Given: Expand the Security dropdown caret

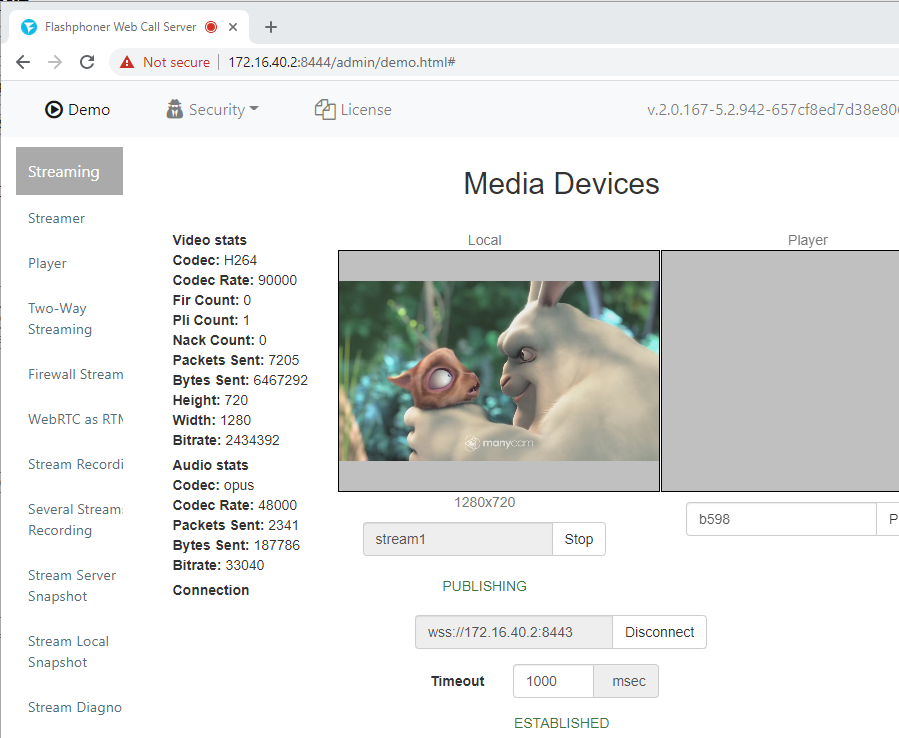Looking at the screenshot, I should (254, 108).
